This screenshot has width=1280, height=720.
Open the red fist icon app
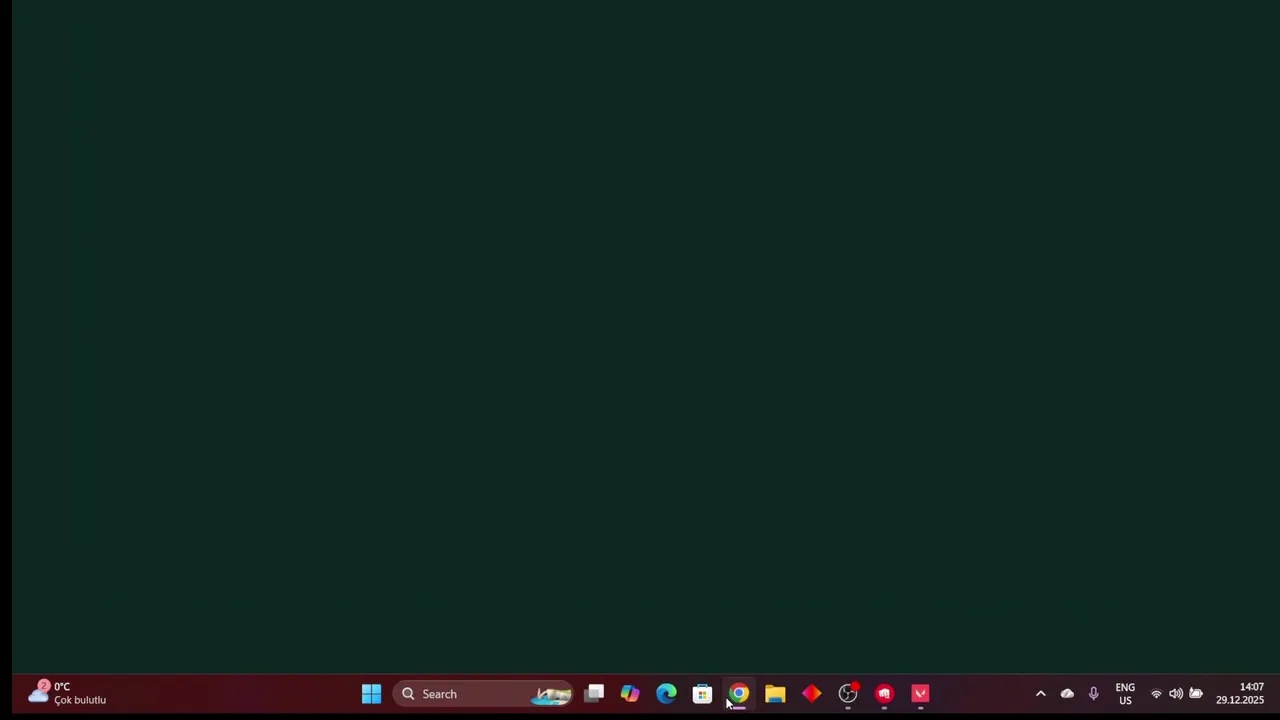[884, 694]
